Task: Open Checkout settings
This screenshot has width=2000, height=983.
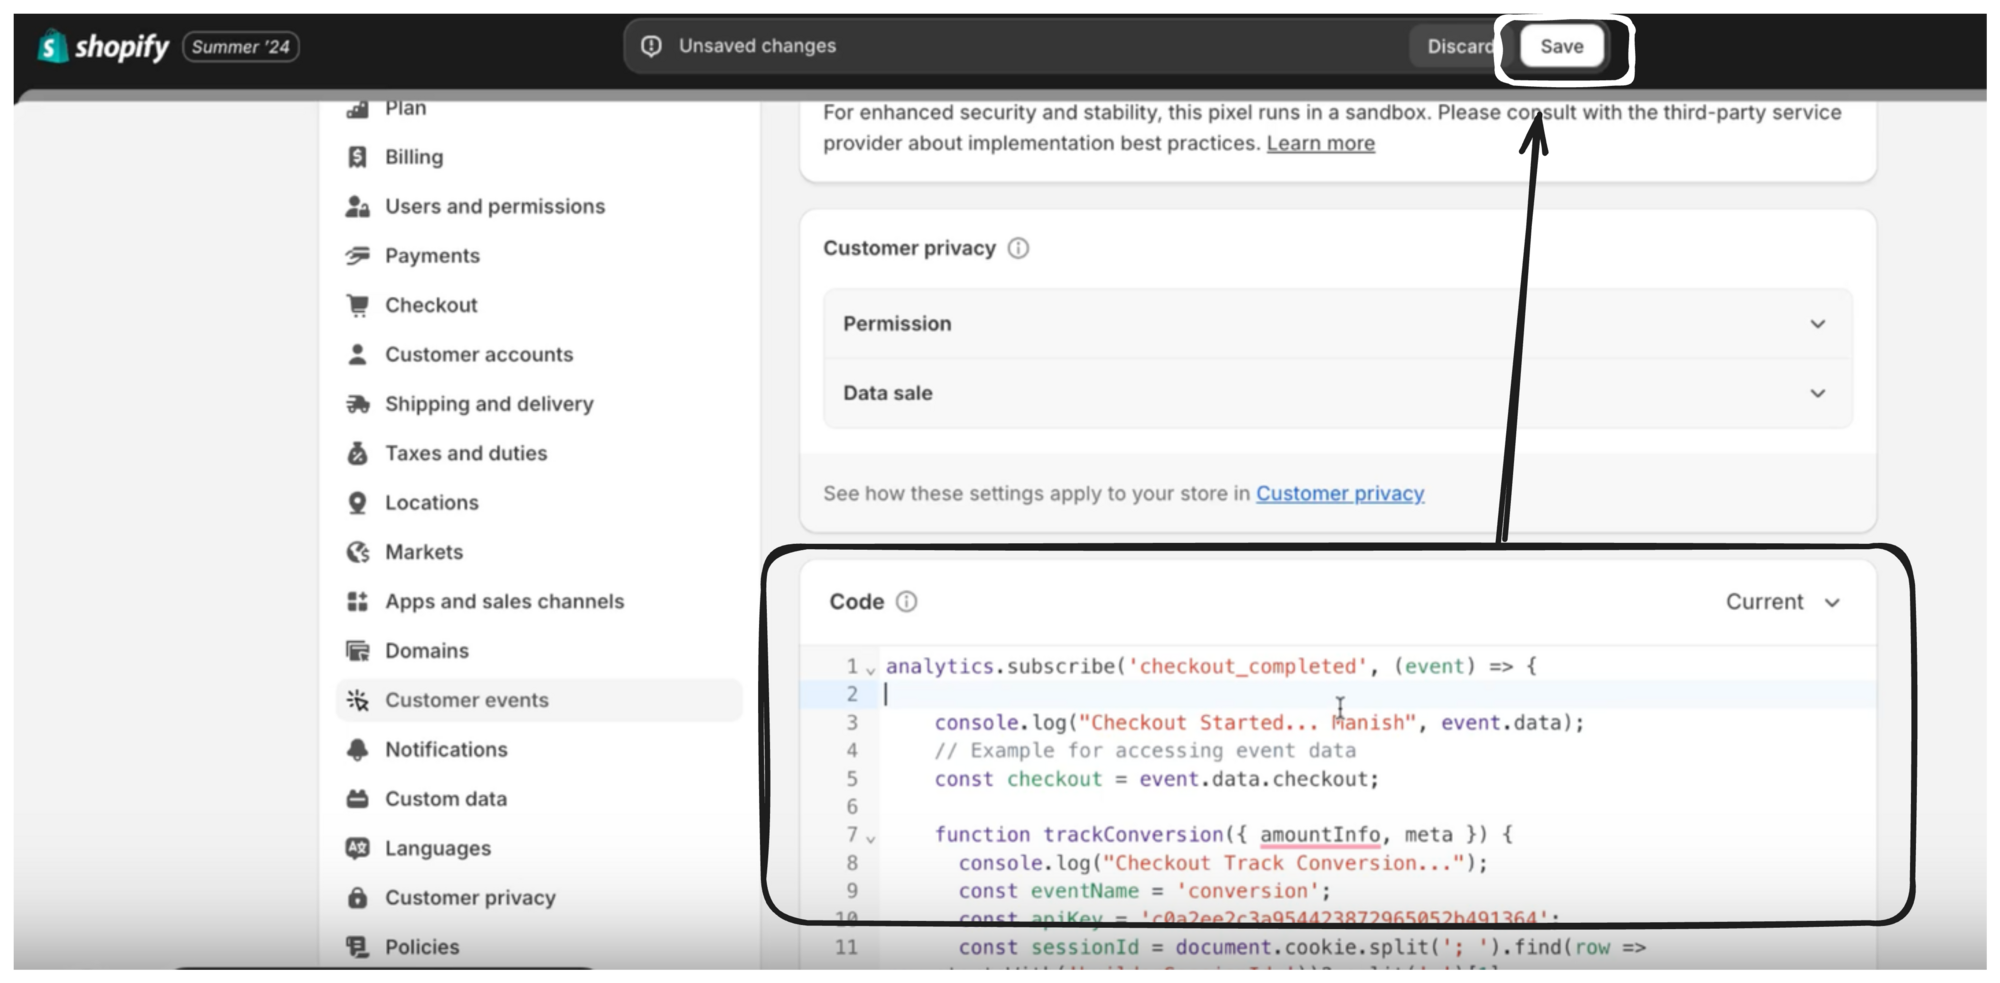Action: tap(431, 305)
